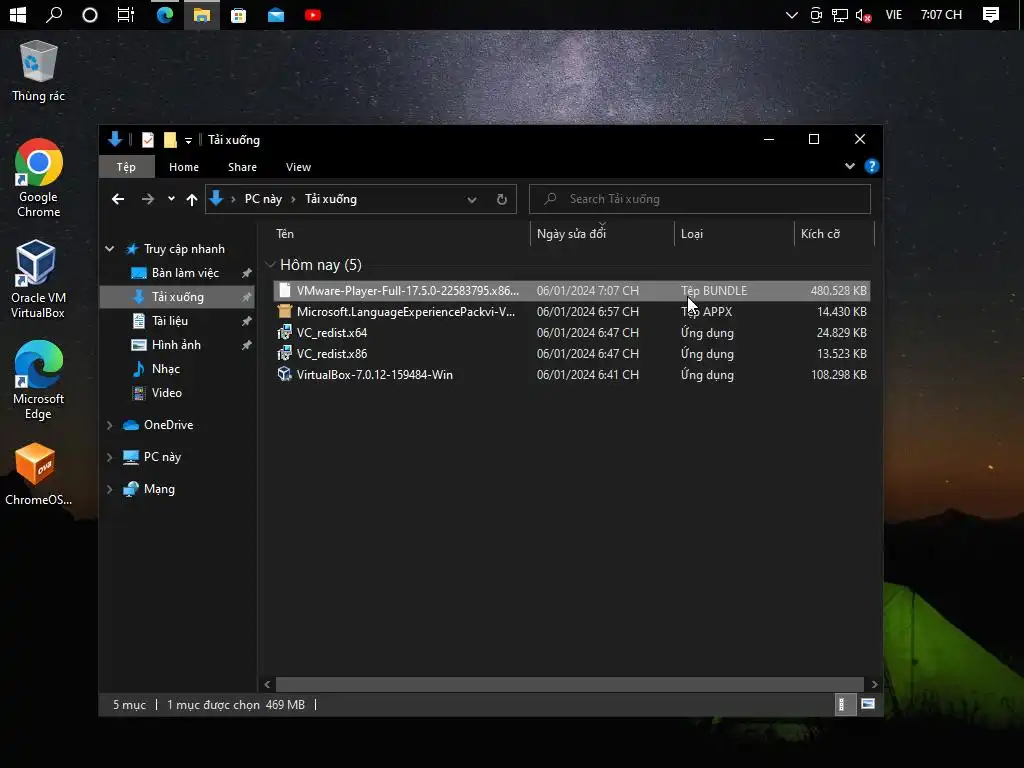Click the Properties quick access toolbar icon
The height and width of the screenshot is (768, 1024).
[x=148, y=140]
